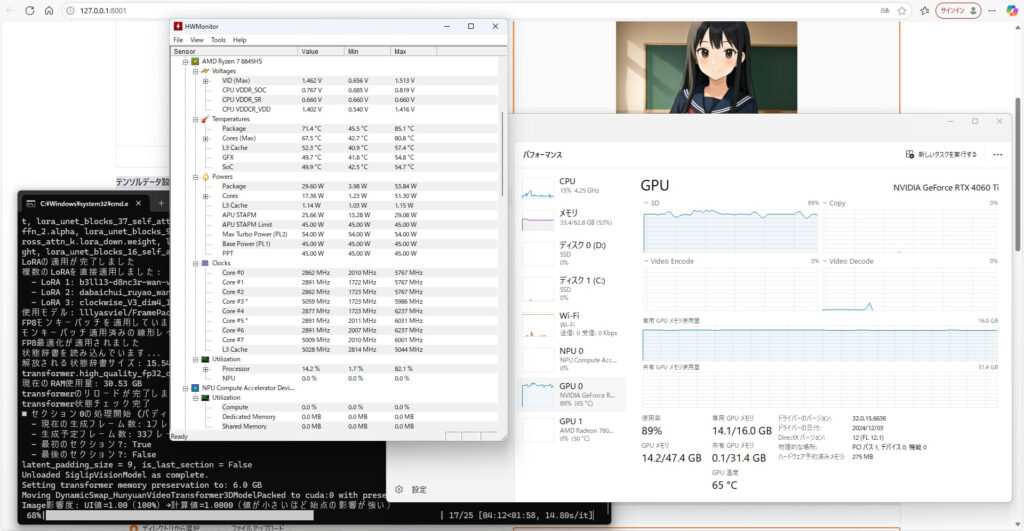Viewport: 1024px width, 531px height.
Task: Expand the Cores (Max) temperature row
Action: click(x=205, y=138)
